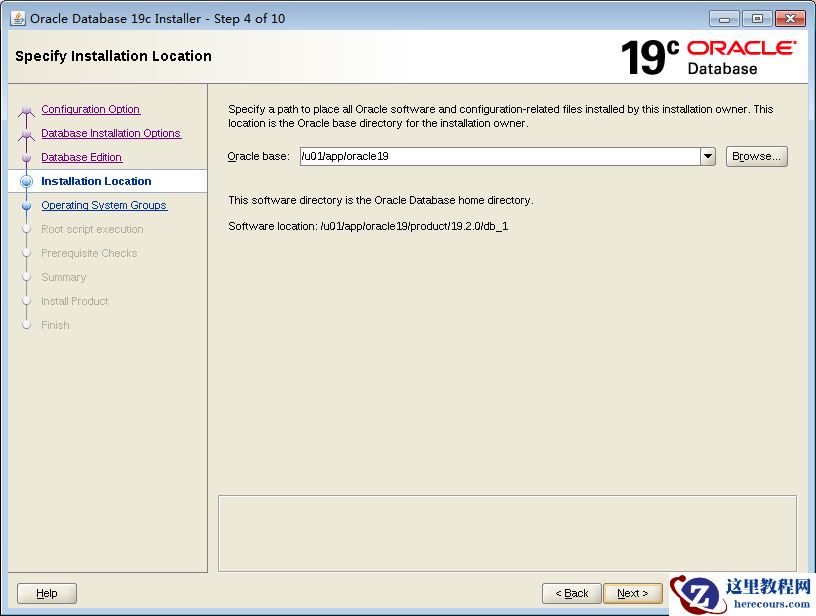Go to Database Installation Options step

111,133
